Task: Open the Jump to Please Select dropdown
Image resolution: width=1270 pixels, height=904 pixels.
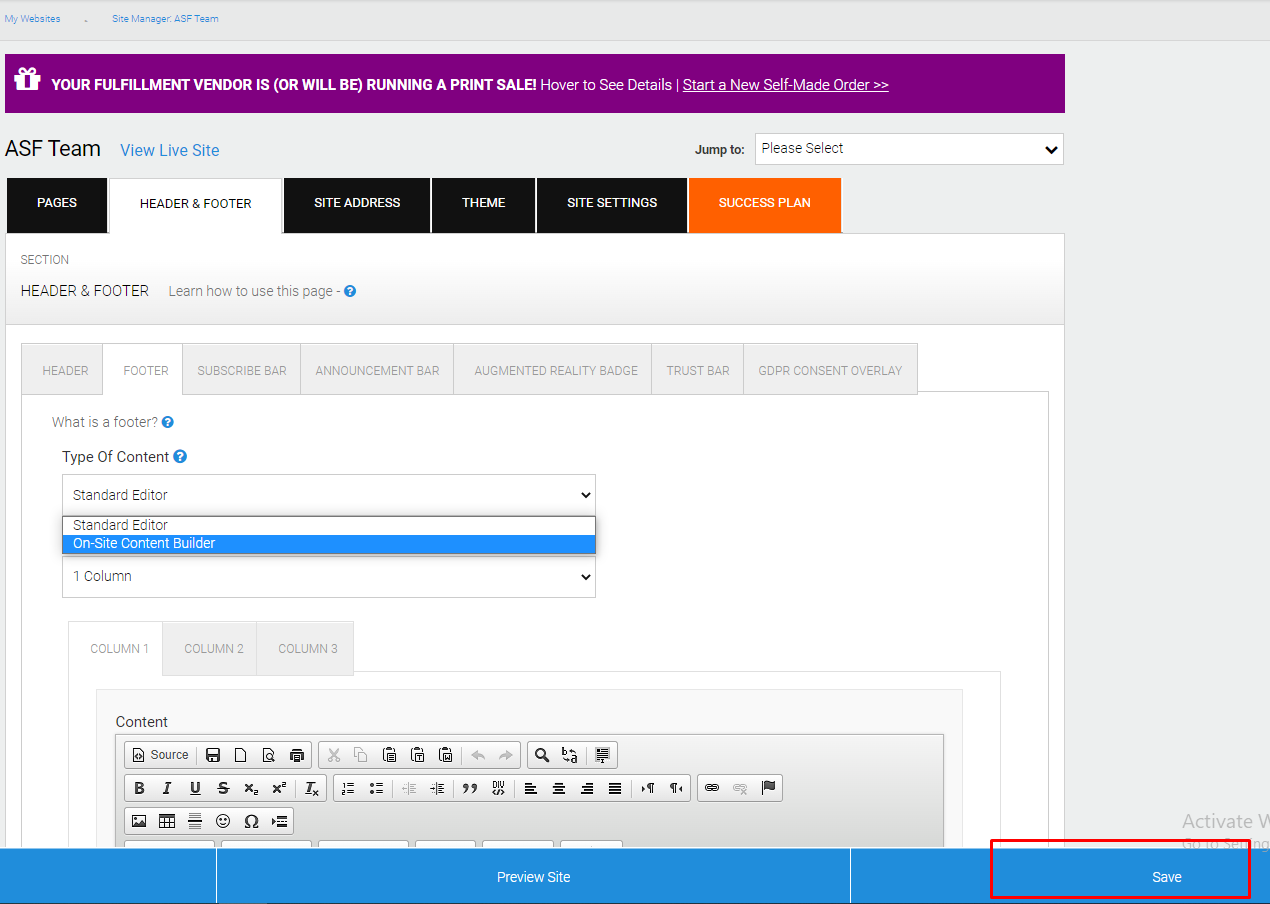Action: [909, 149]
